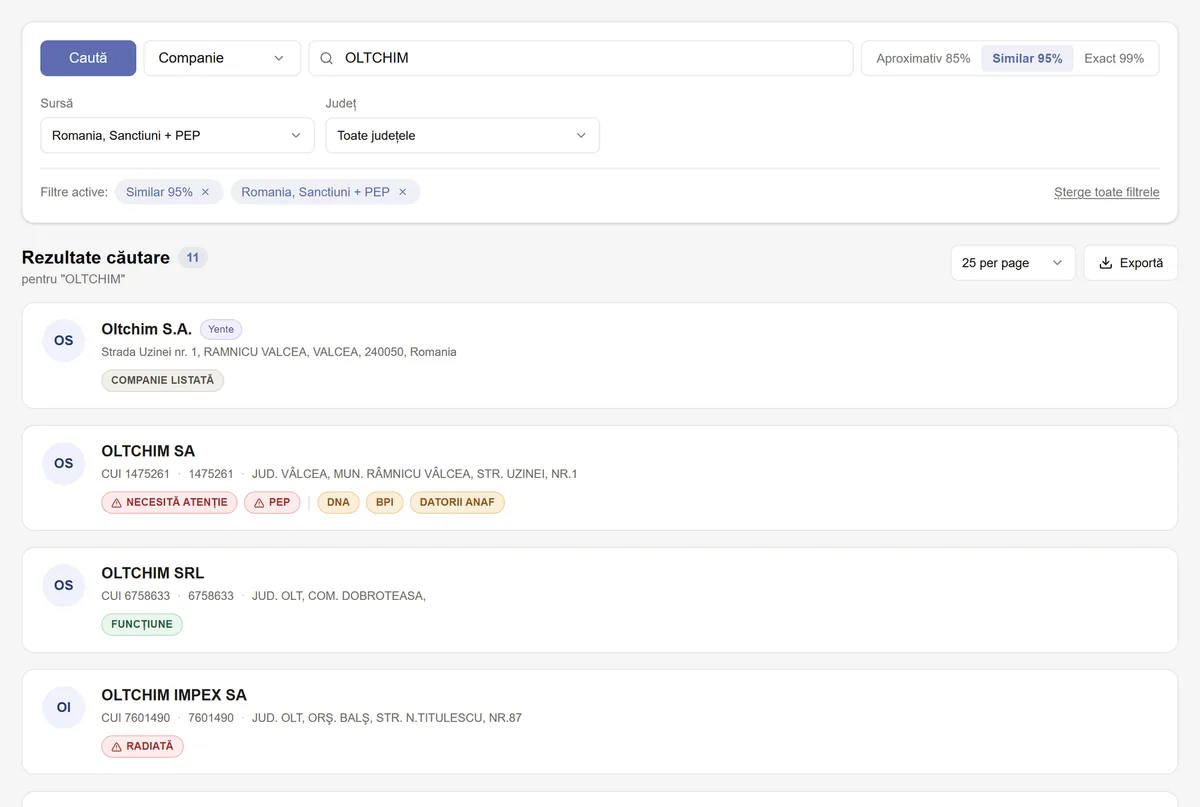
Task: Click the Exportă button
Action: 1130,263
